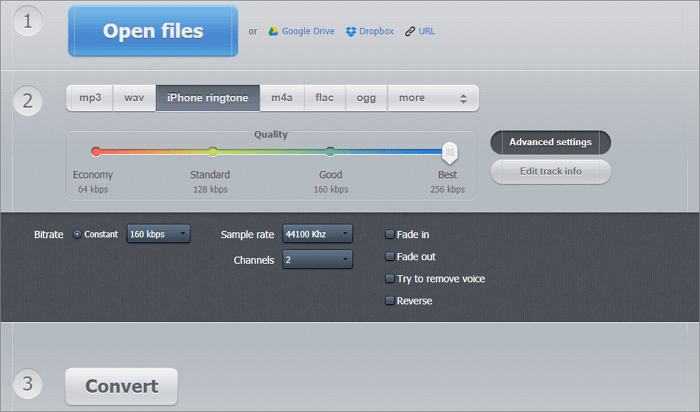Select the Constant bitrate radio button
This screenshot has height=412, width=700.
pos(77,235)
